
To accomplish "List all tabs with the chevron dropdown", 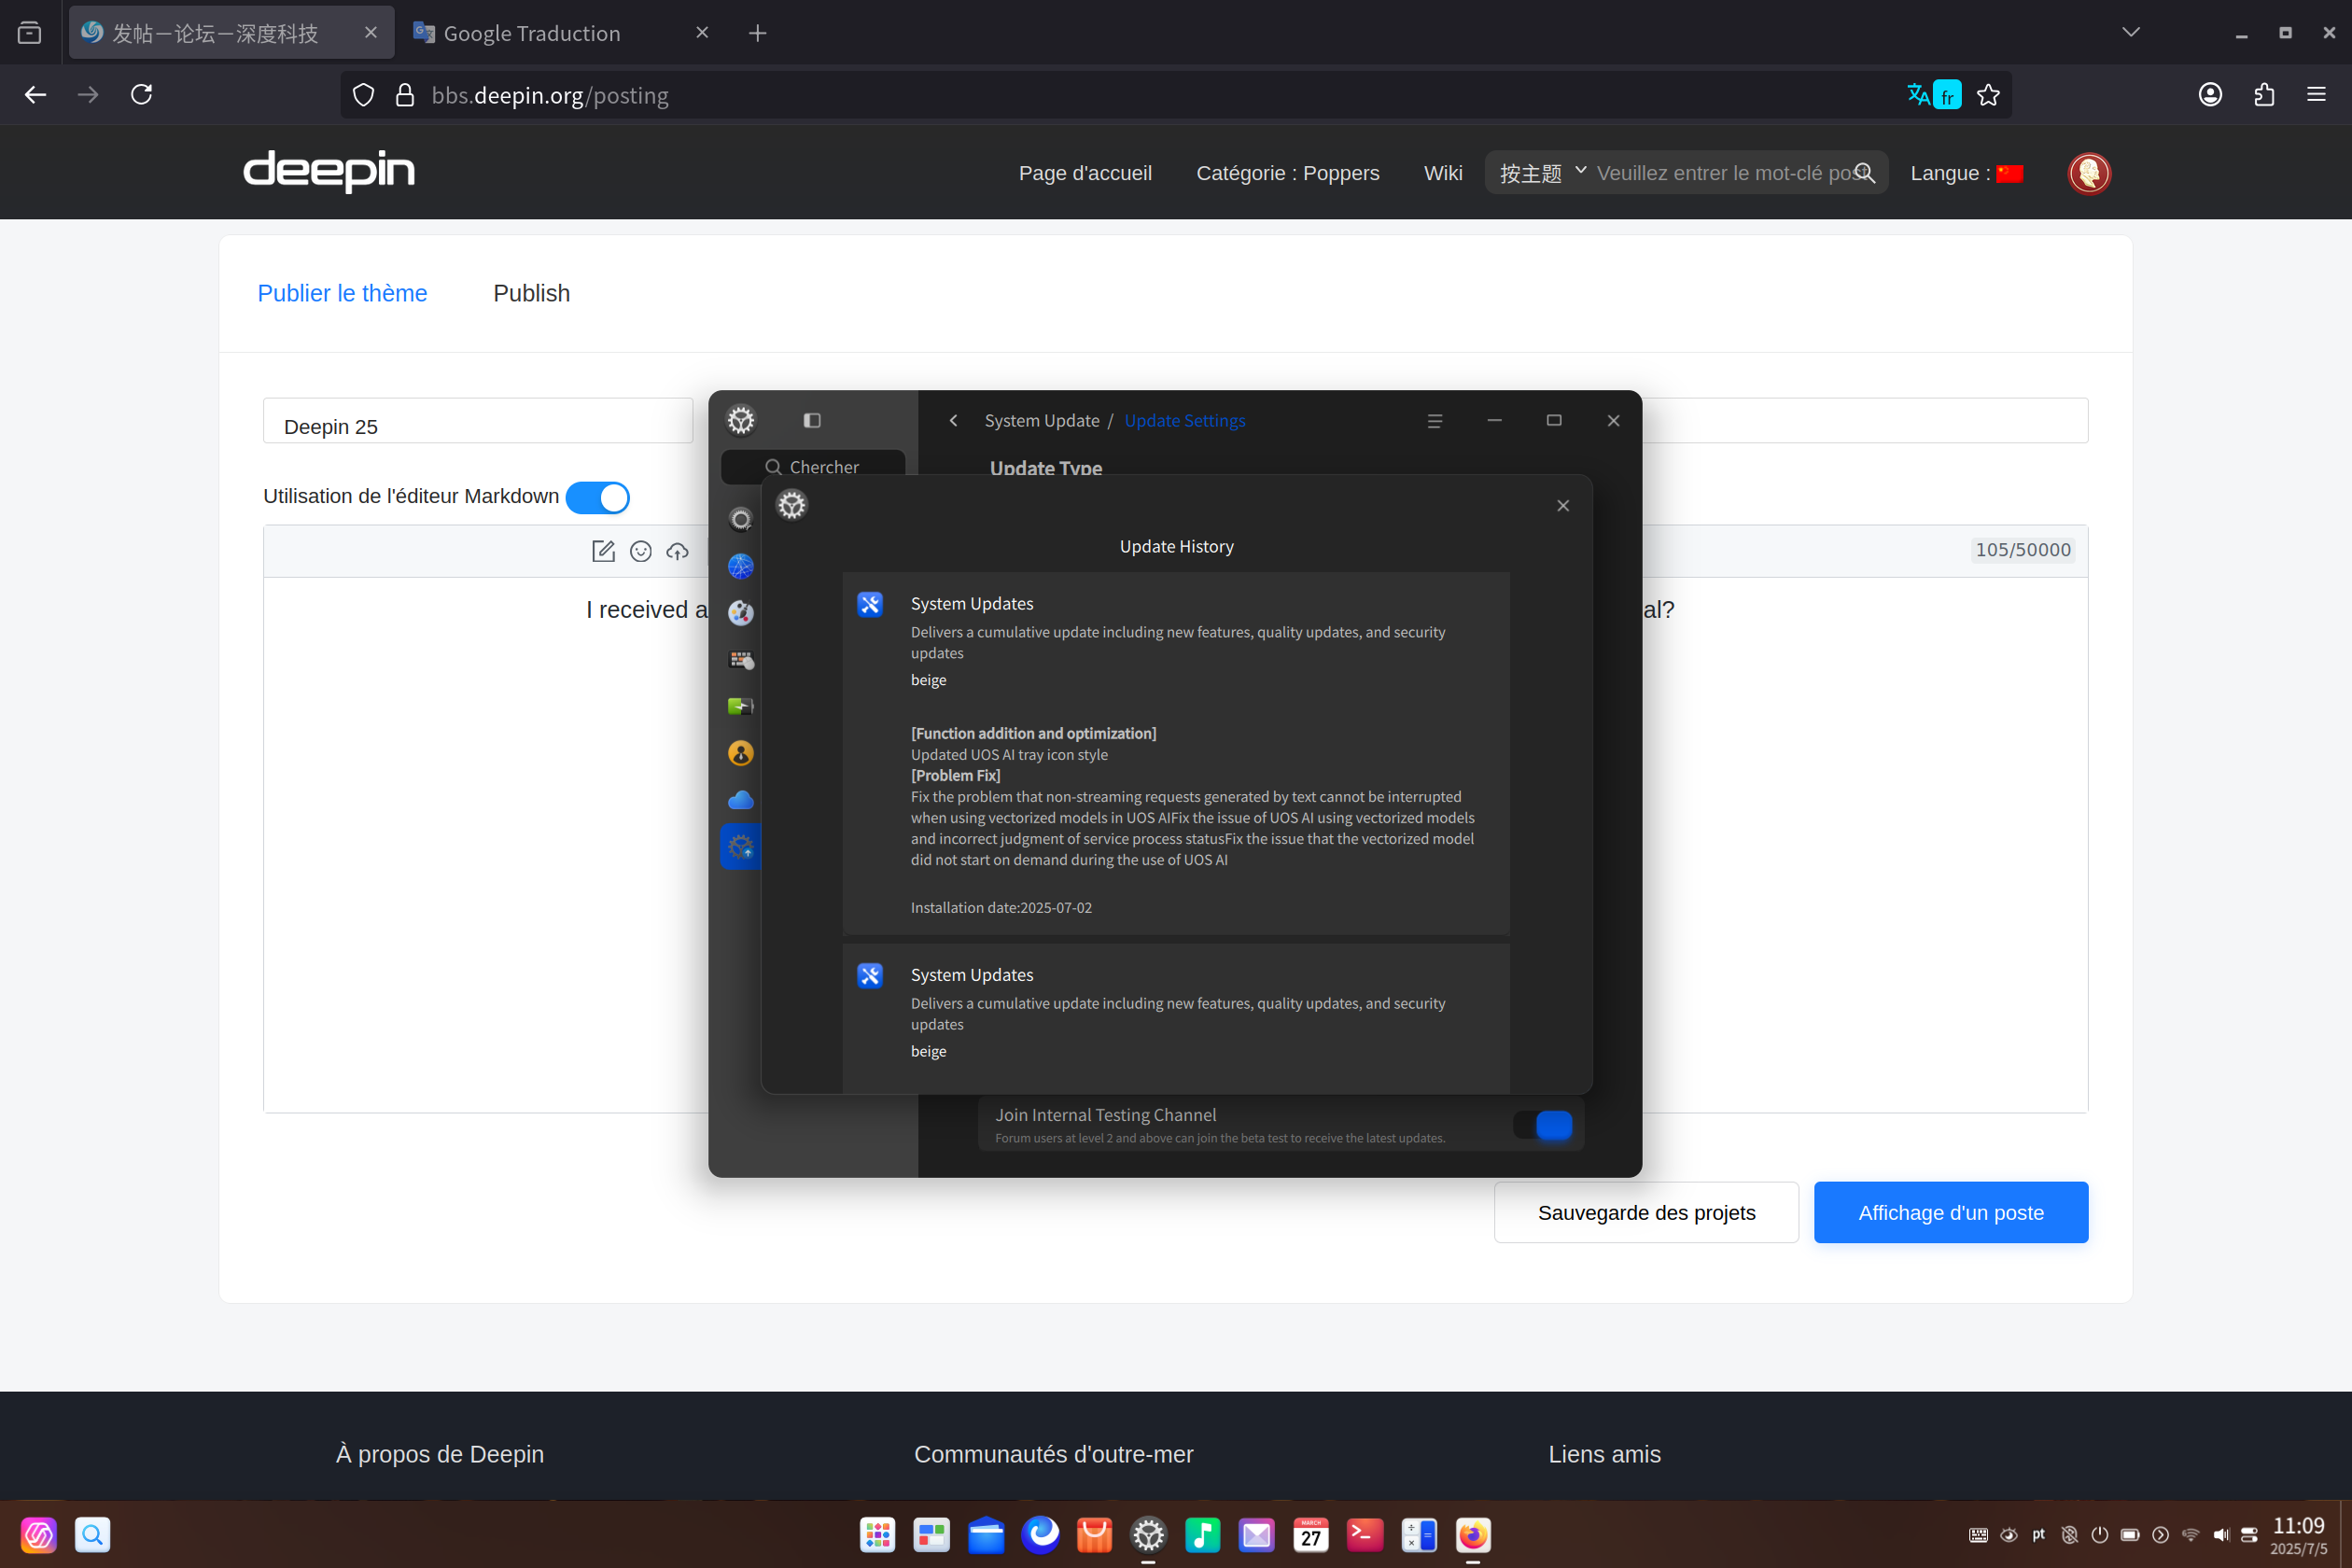I will 2131,32.
